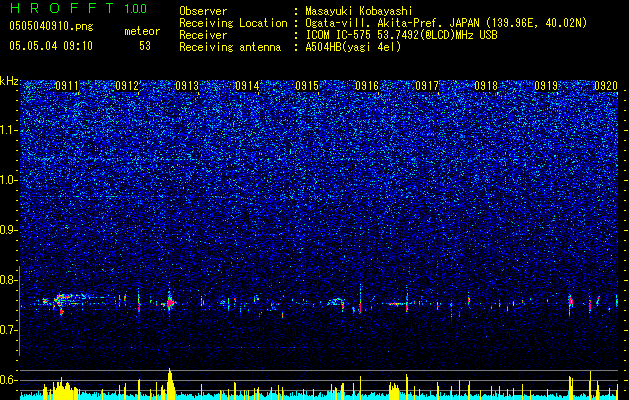Screen dimensions: 629x400
Task: Click the 0.8 kHz axis label
Action: 8,280
